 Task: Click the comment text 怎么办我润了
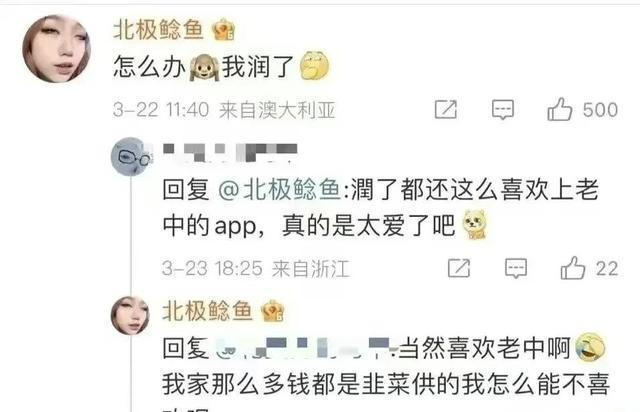tap(221, 67)
